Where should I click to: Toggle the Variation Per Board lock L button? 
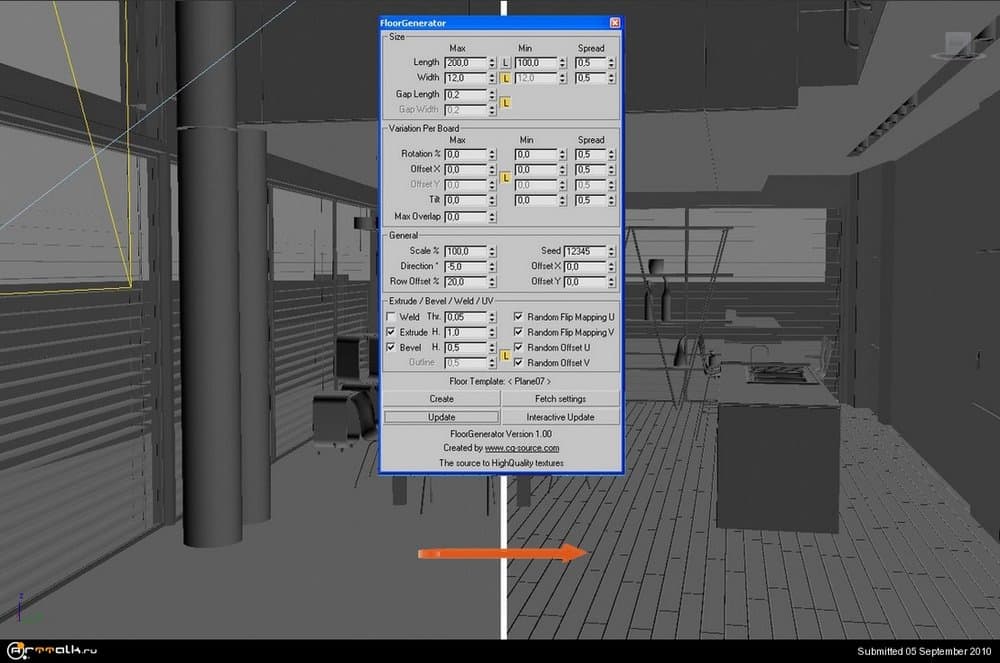(505, 177)
